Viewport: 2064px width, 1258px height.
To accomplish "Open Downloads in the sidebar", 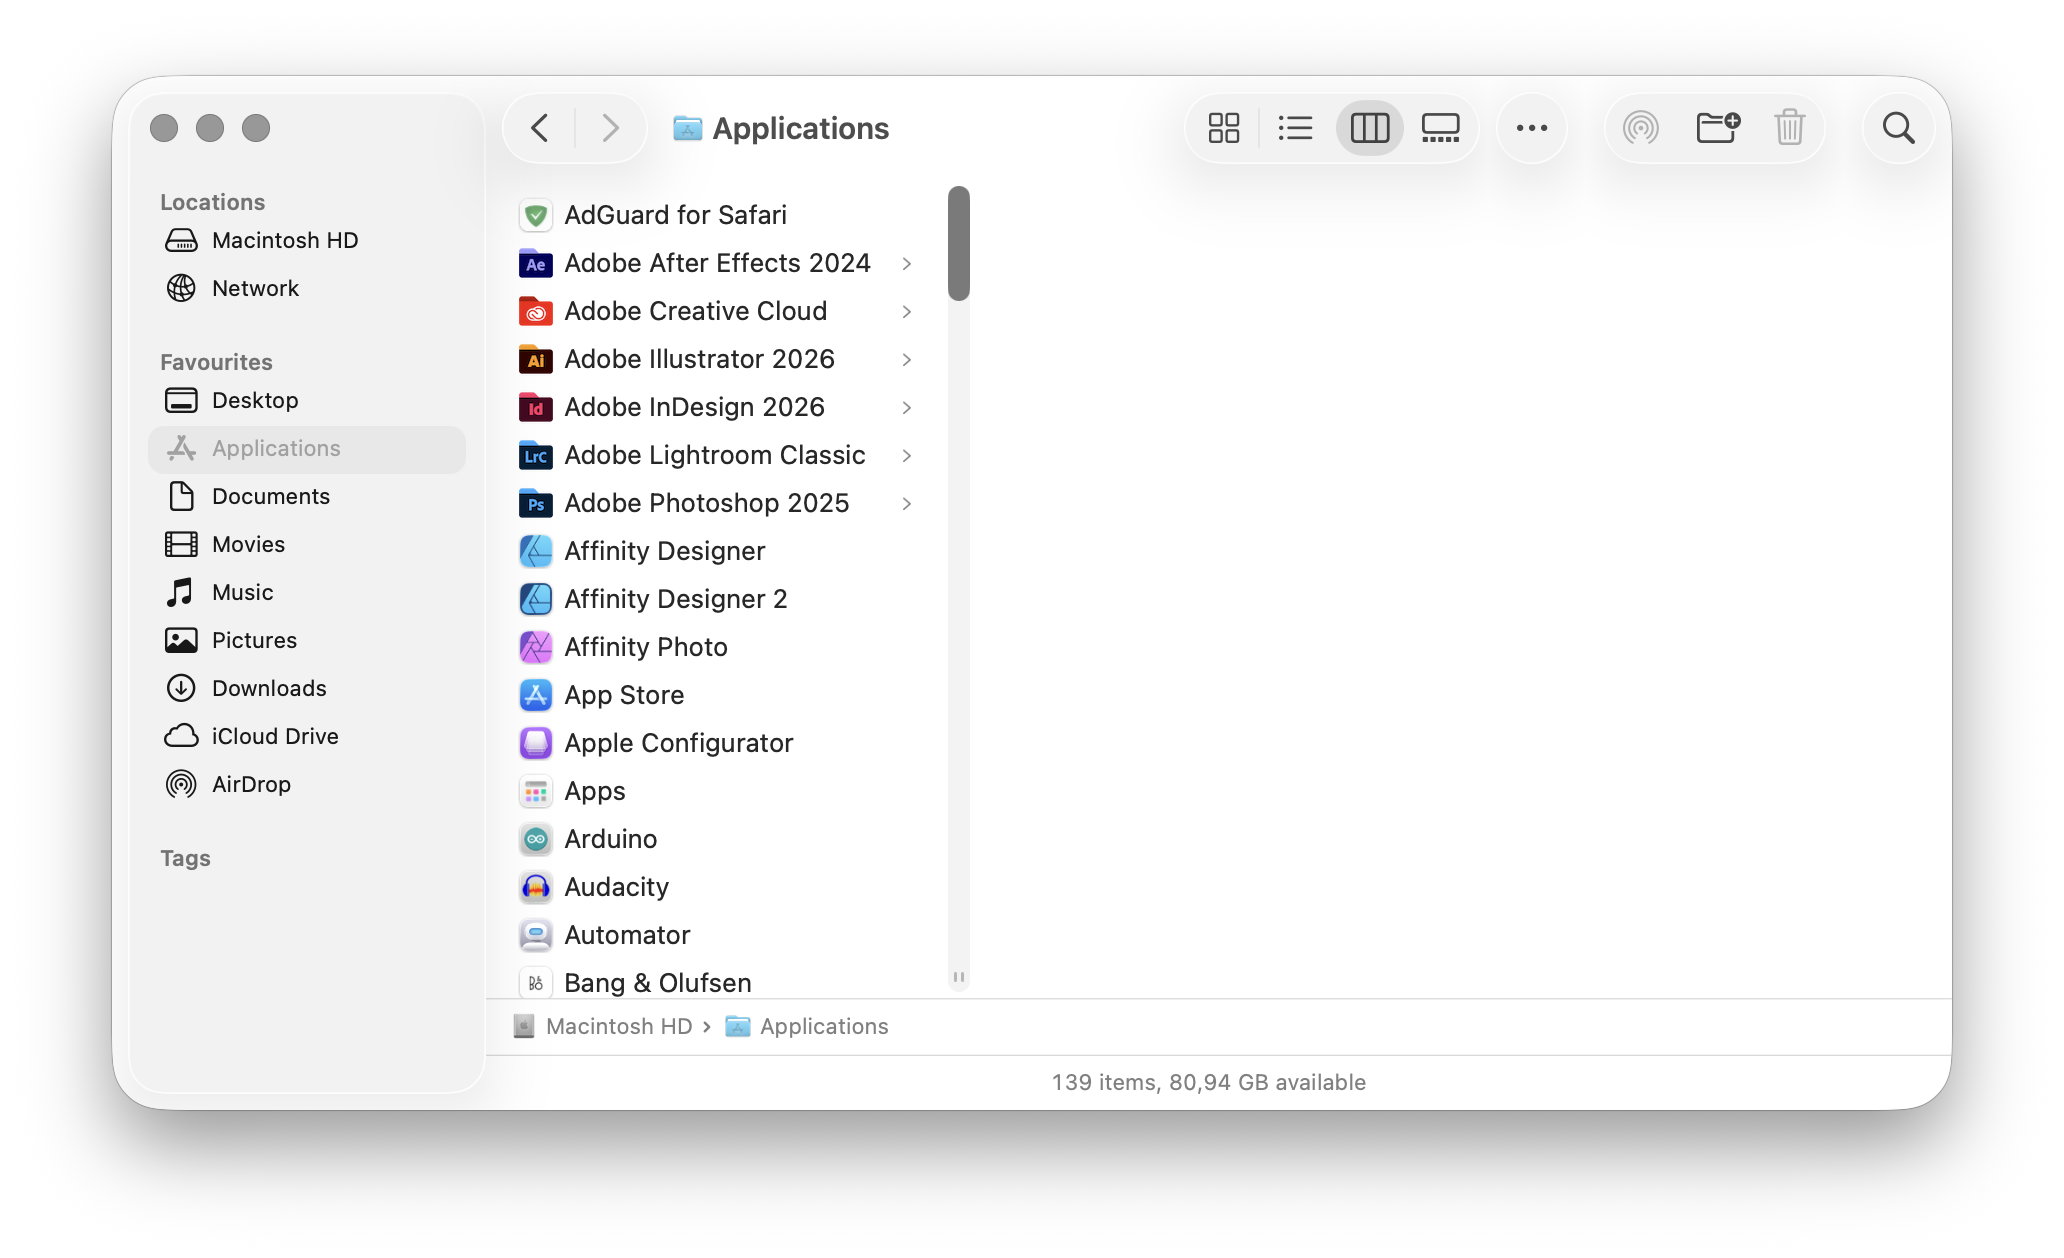I will [x=269, y=688].
